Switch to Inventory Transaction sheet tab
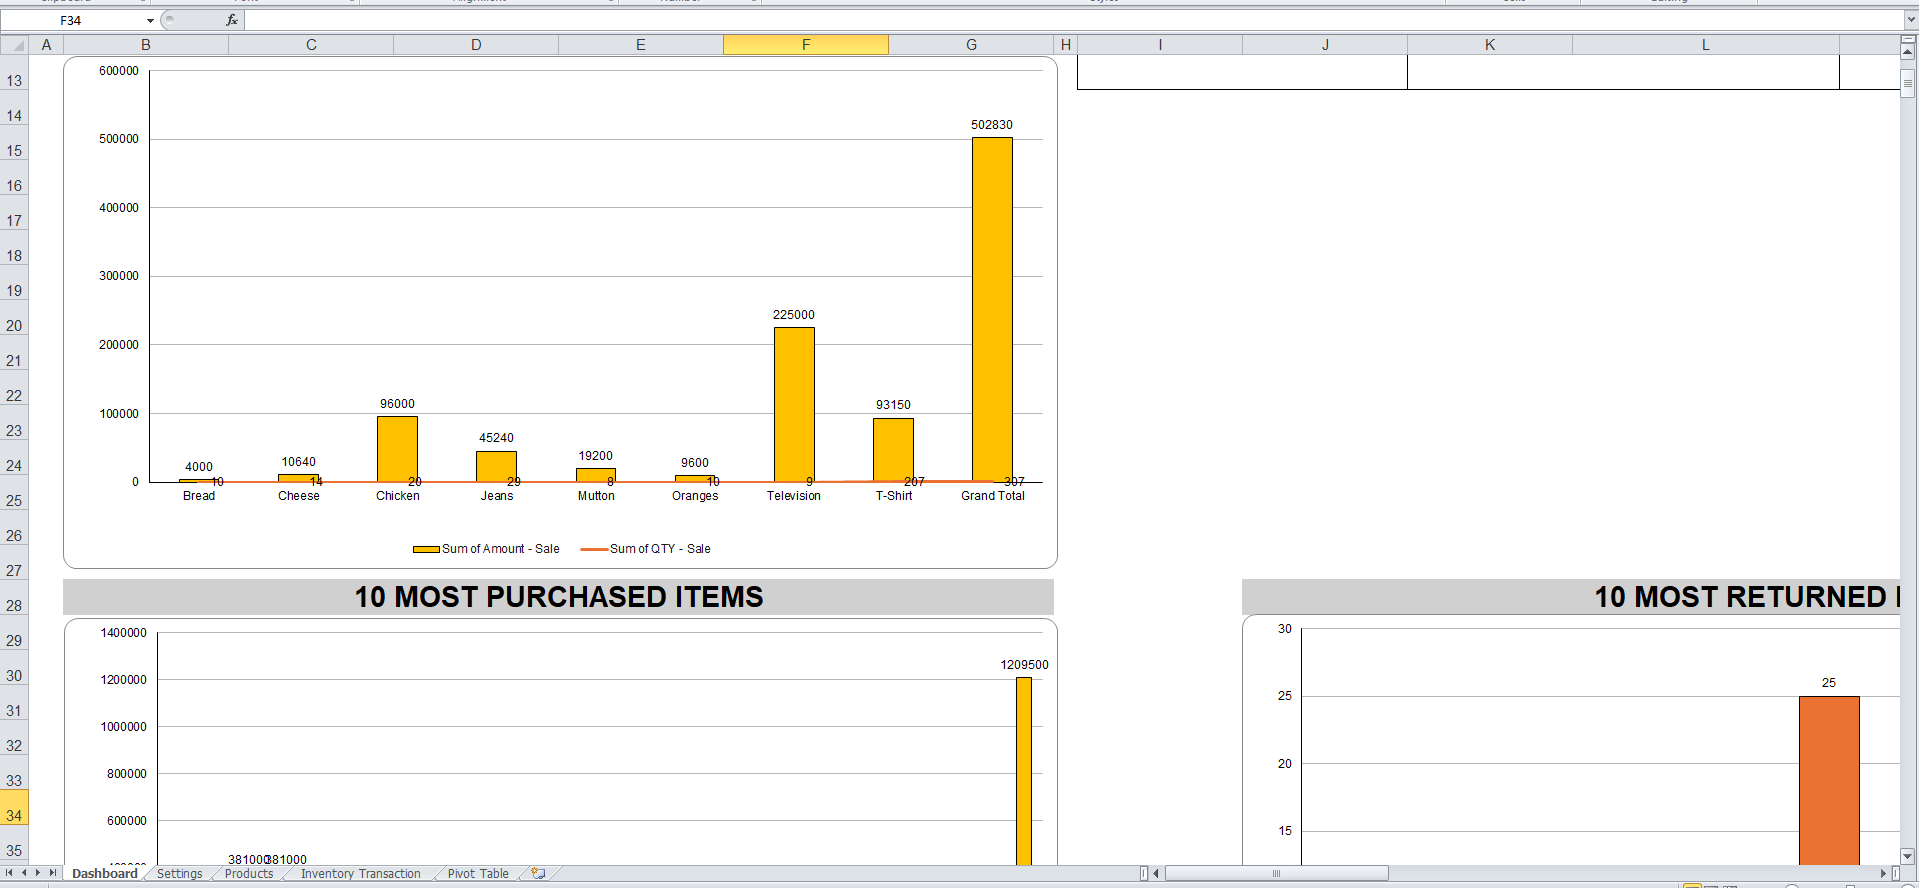This screenshot has height=888, width=1919. click(361, 873)
